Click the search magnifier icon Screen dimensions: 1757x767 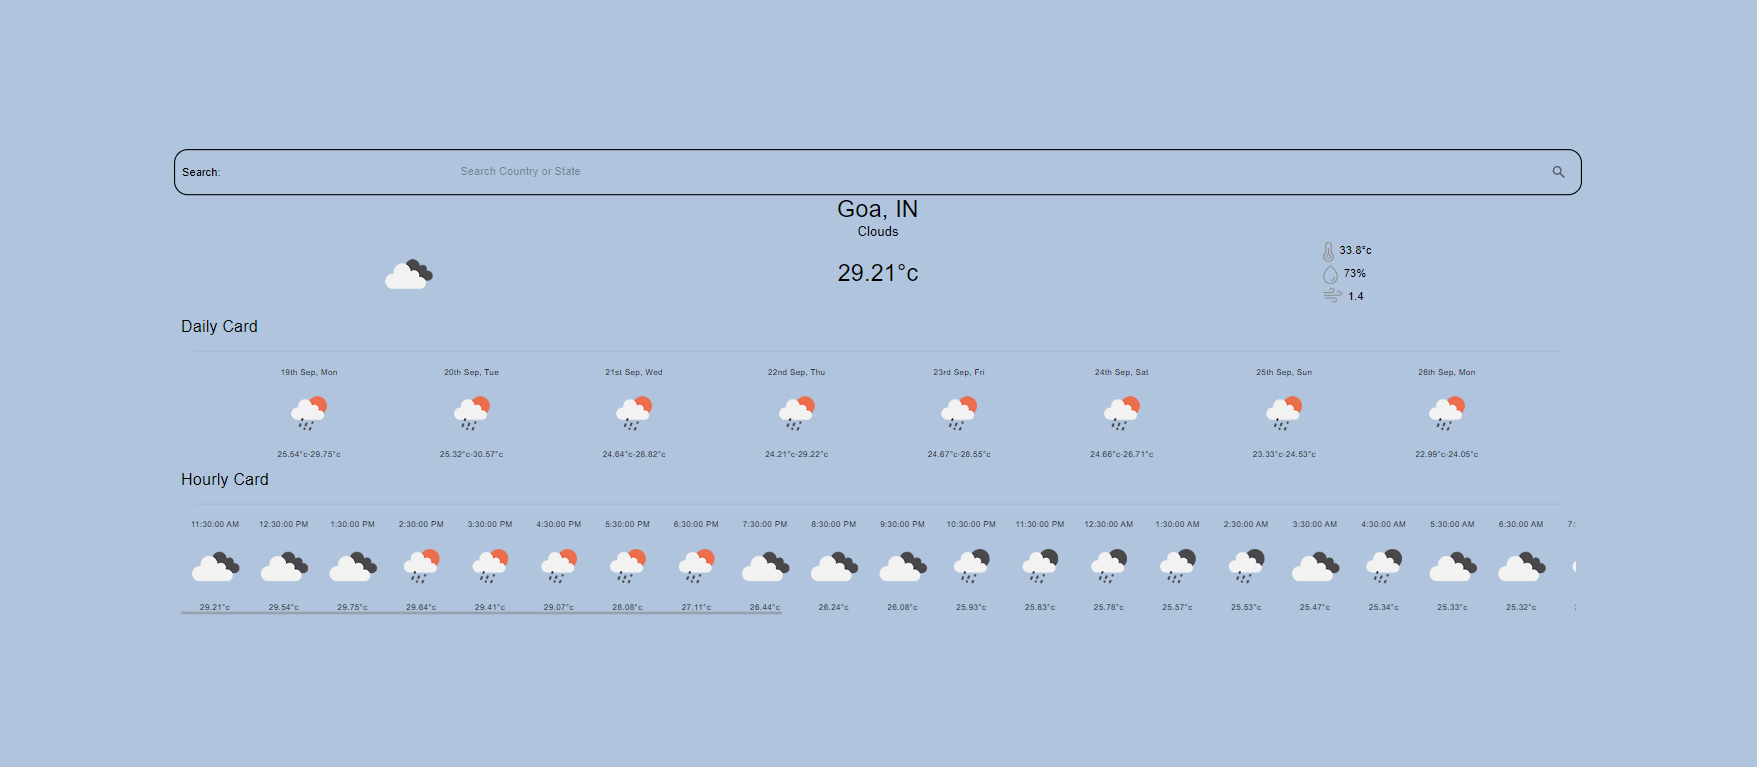click(1558, 172)
